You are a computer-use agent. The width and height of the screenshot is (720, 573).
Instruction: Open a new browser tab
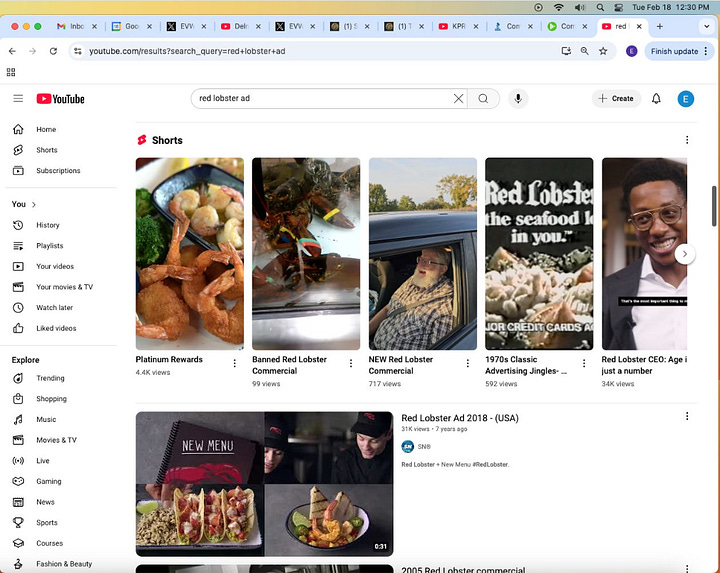pos(659,26)
